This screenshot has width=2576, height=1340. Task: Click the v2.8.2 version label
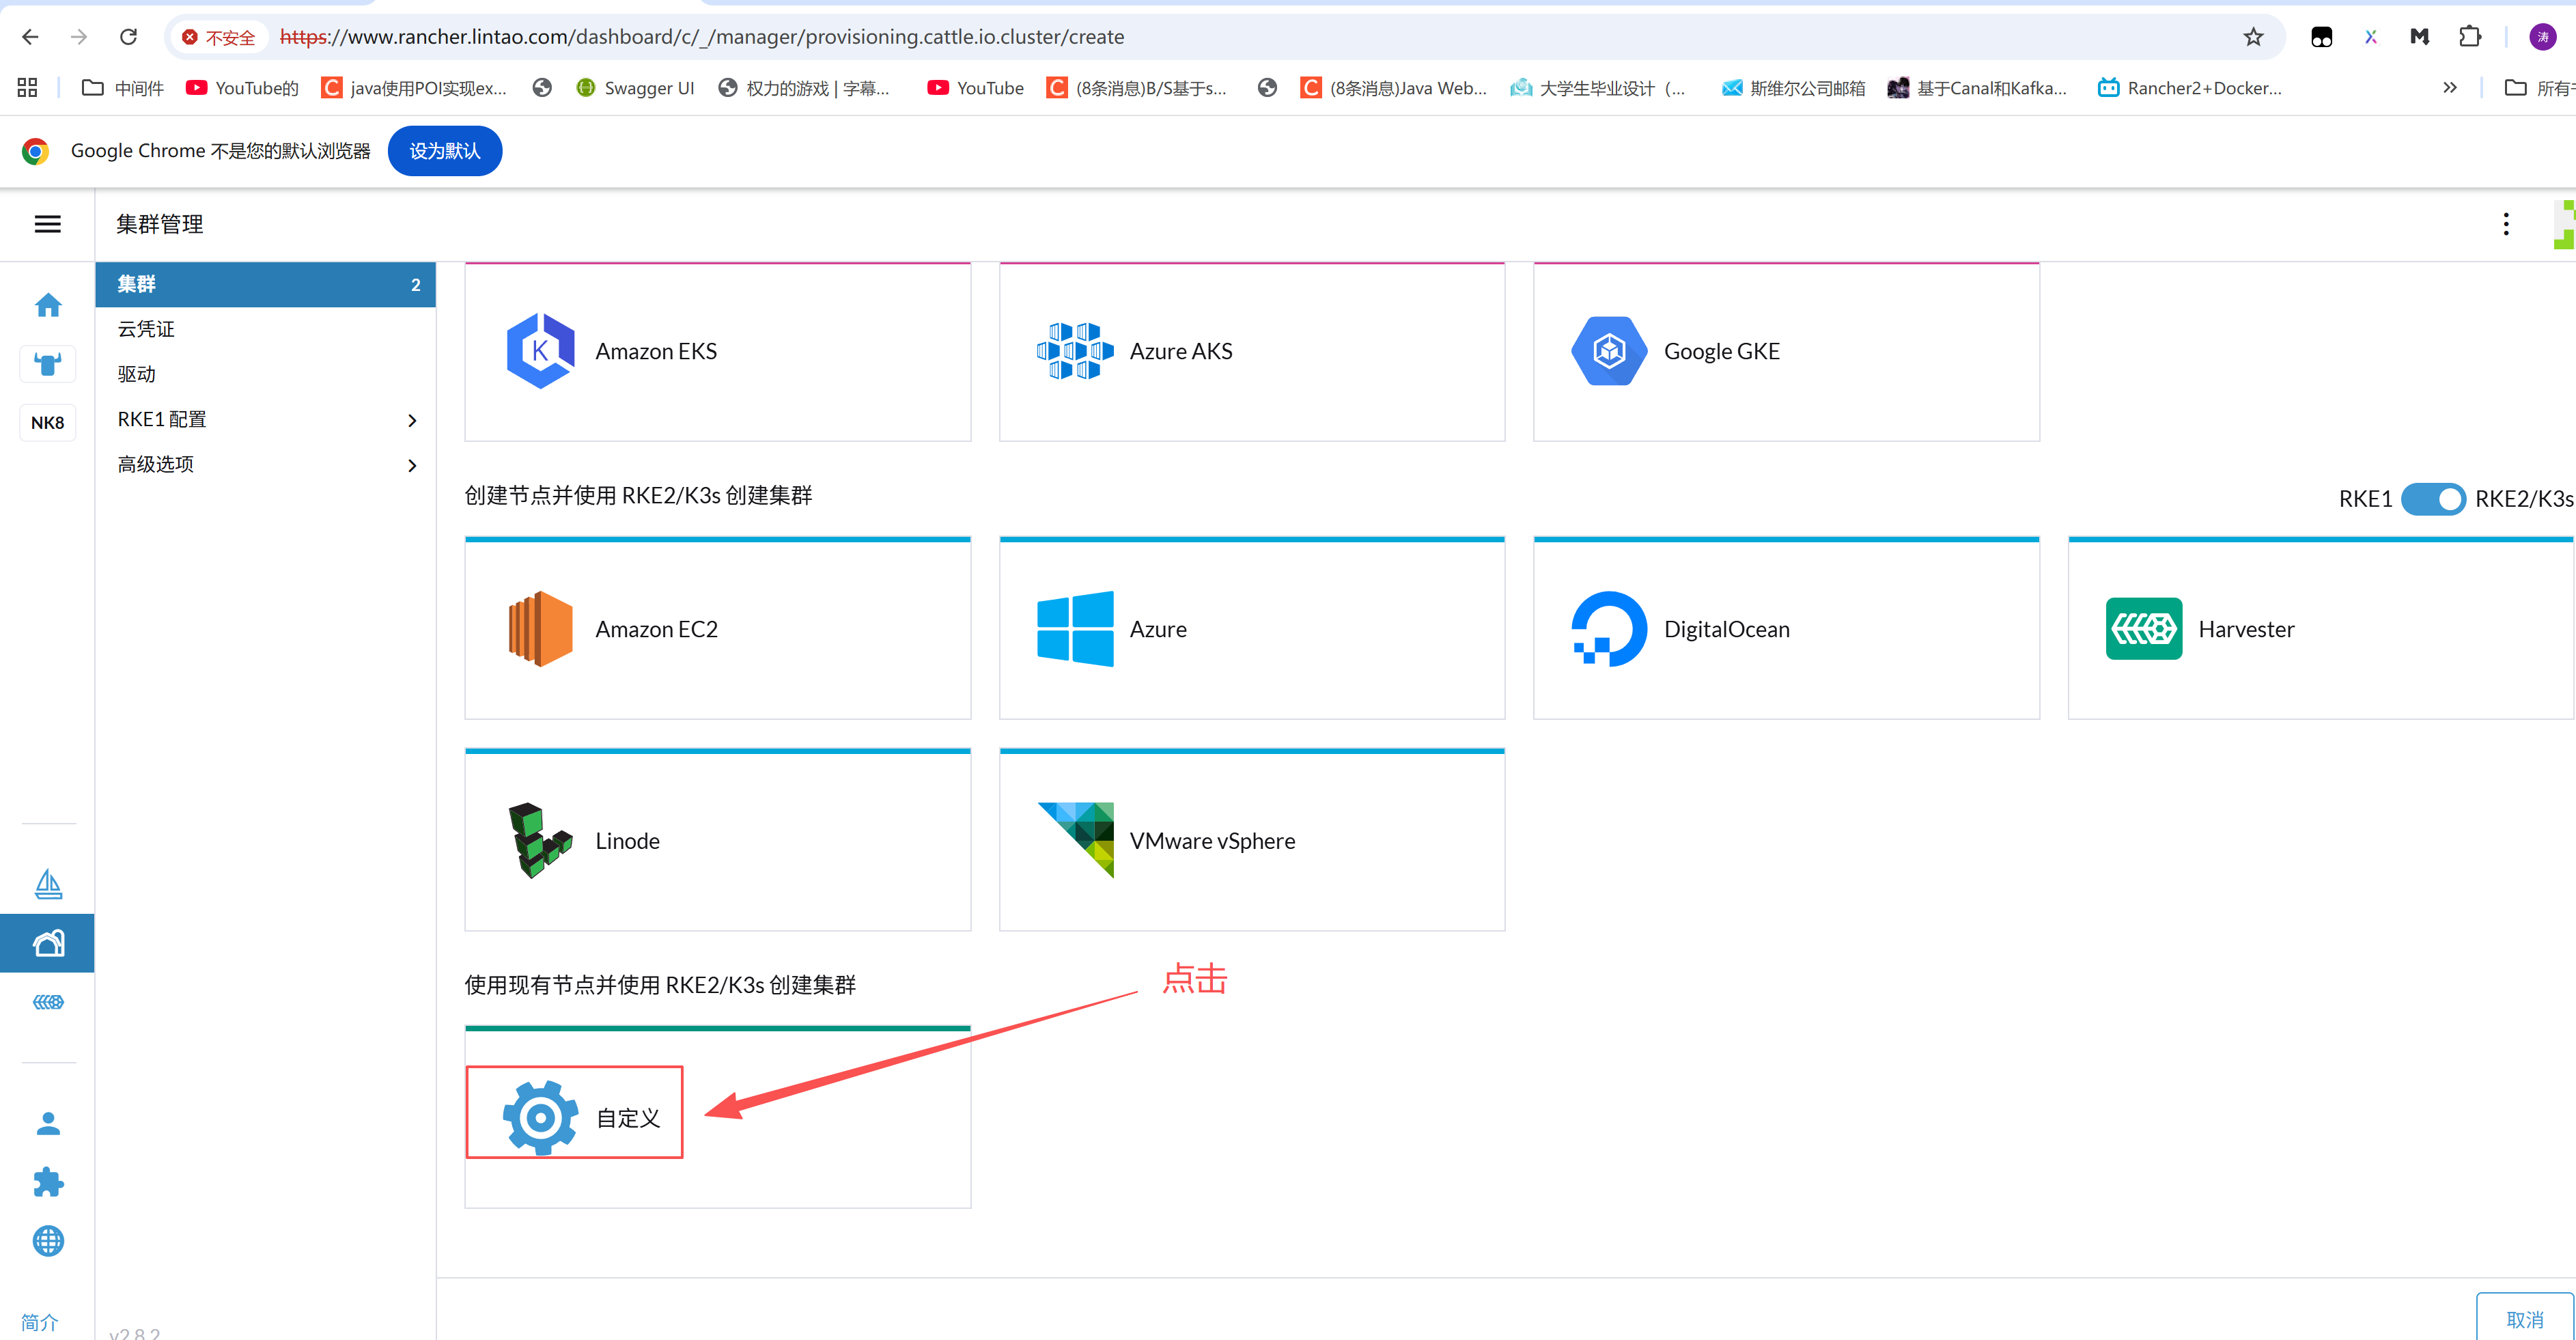pos(134,1333)
